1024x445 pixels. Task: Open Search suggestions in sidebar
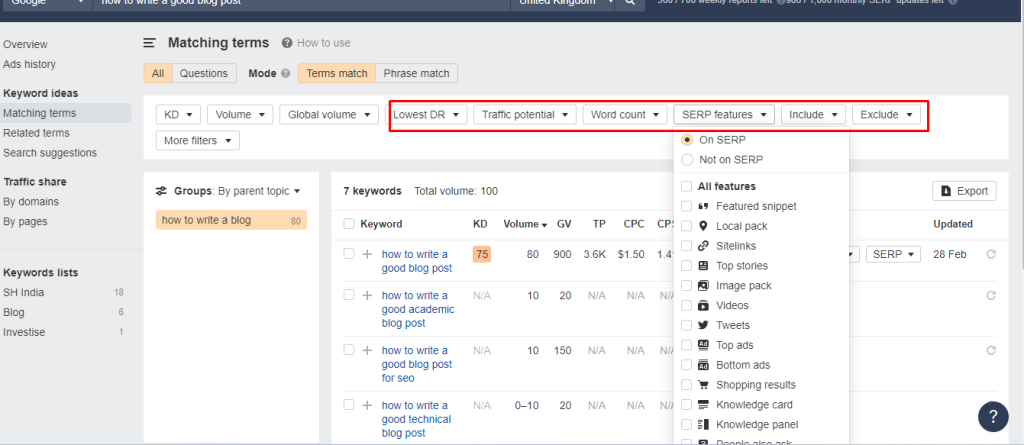(50, 153)
